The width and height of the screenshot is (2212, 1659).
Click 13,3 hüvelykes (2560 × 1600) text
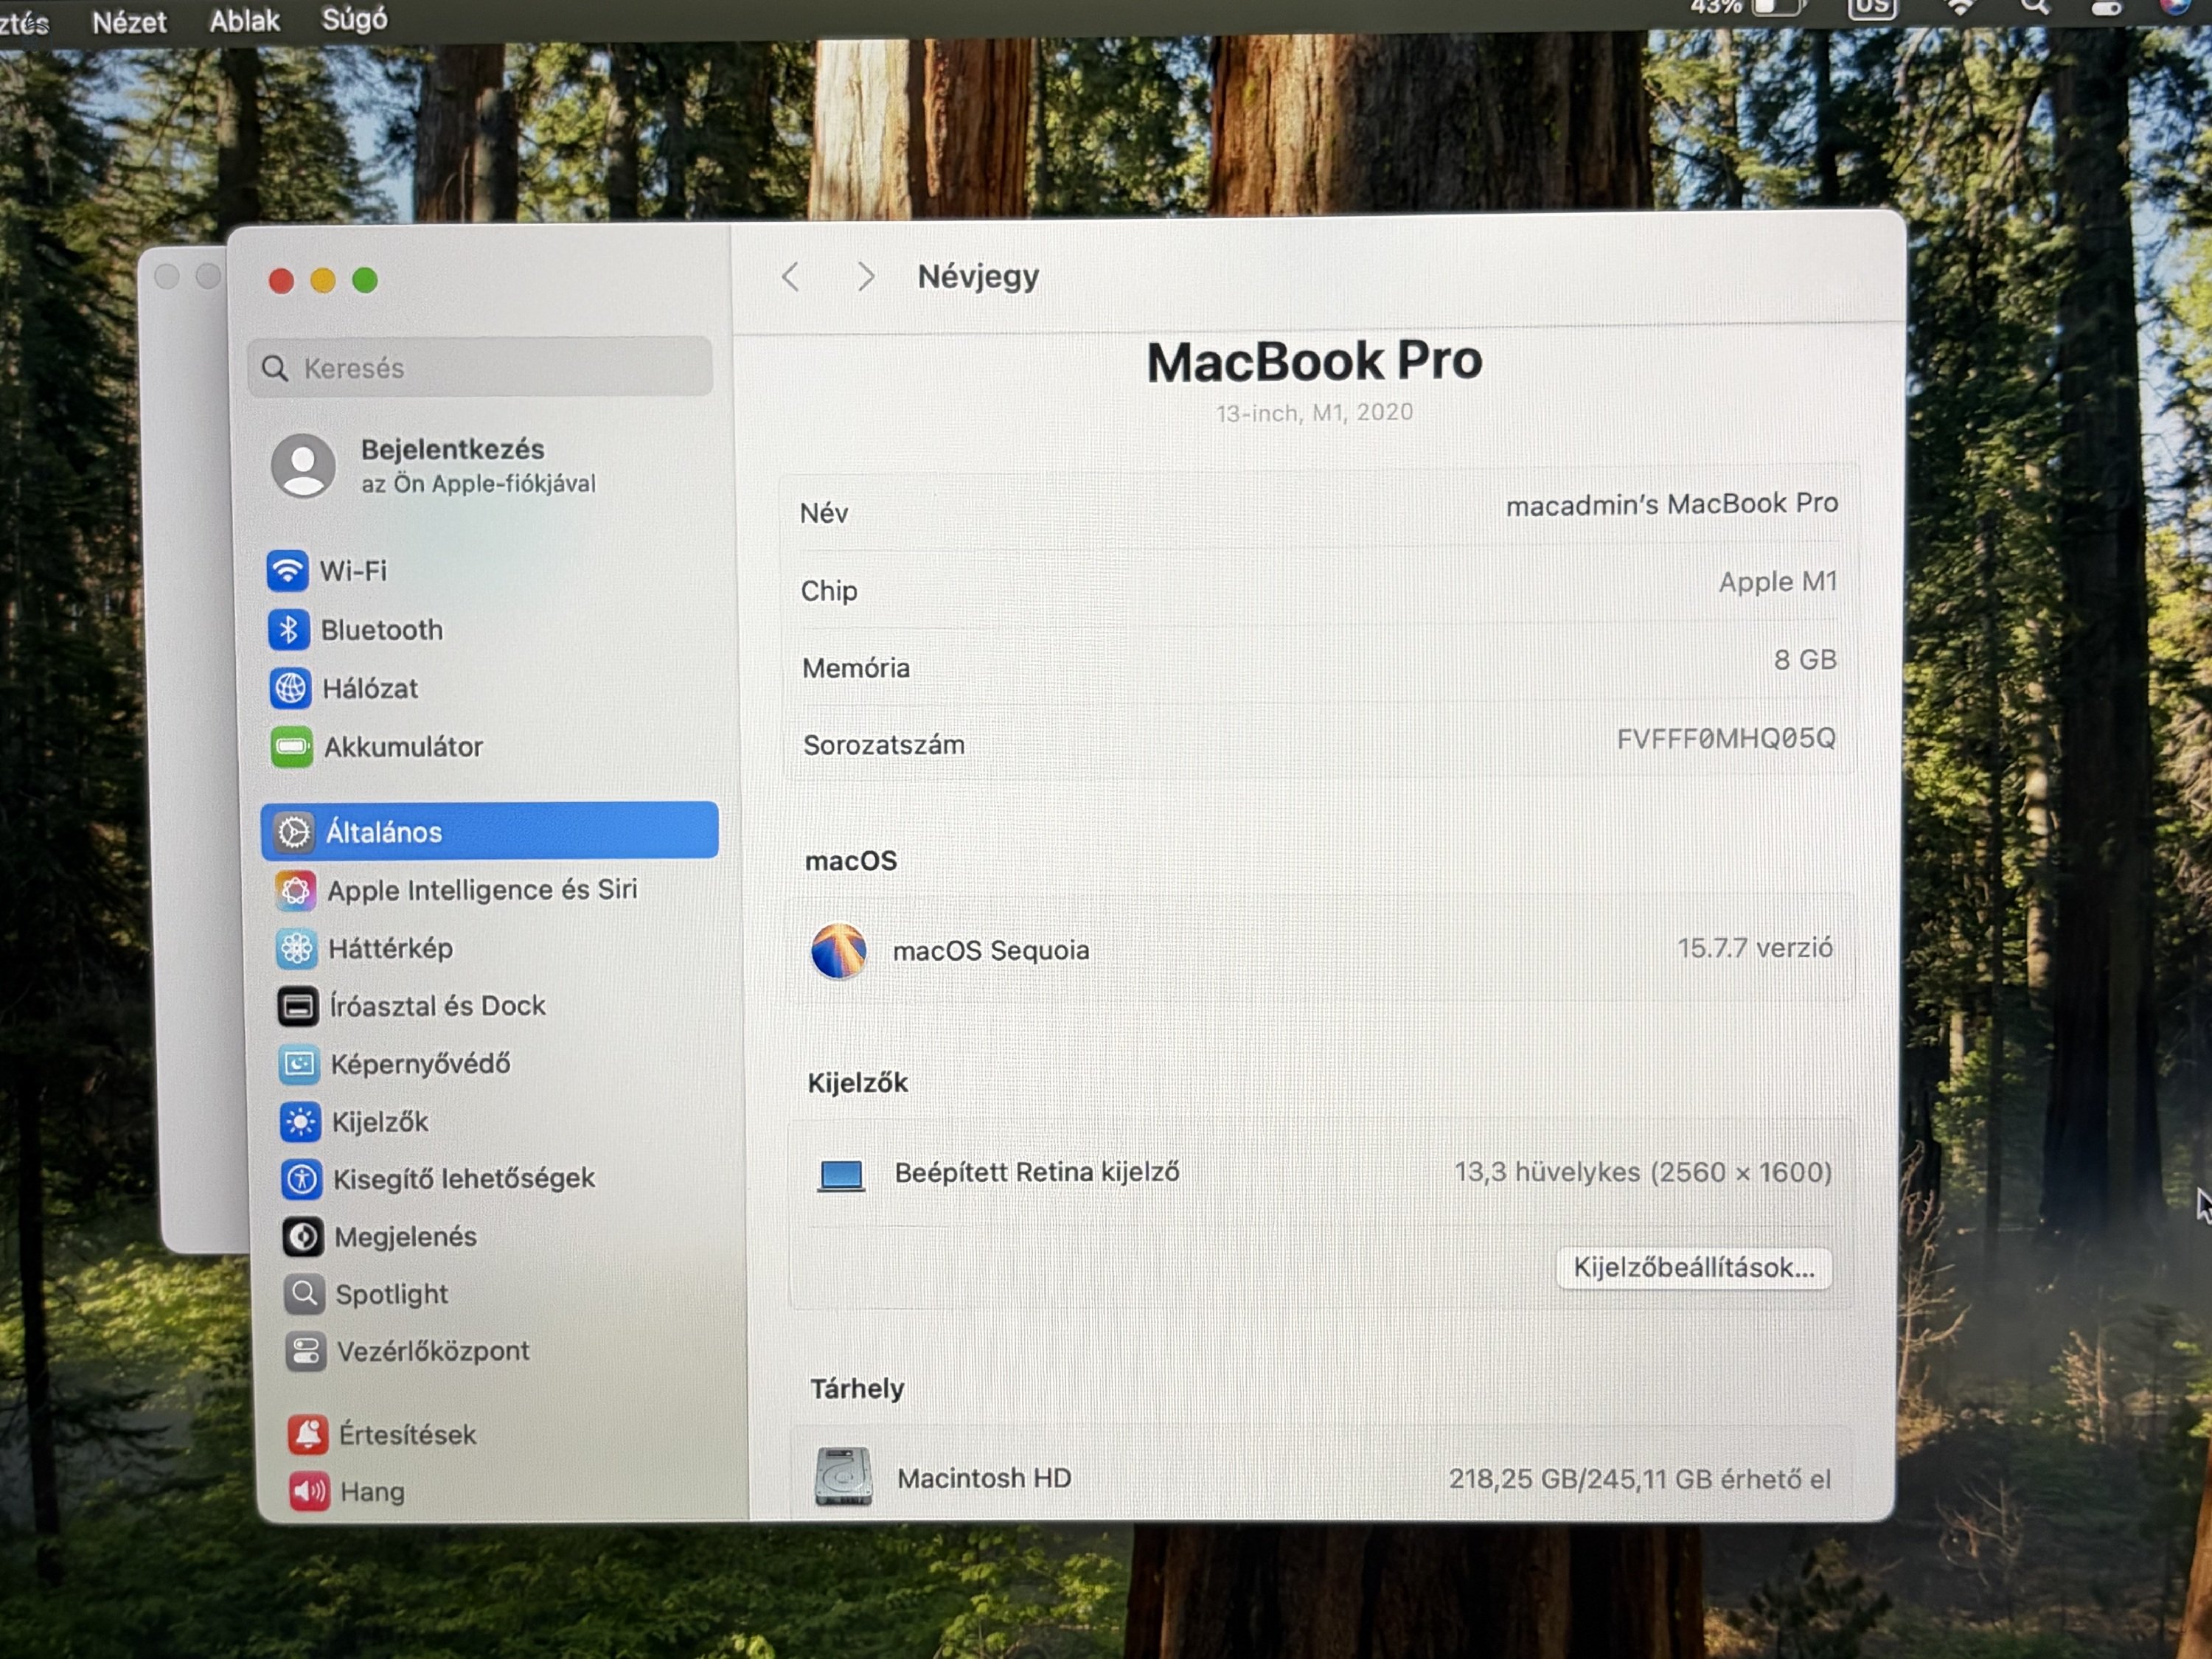(x=1643, y=1172)
